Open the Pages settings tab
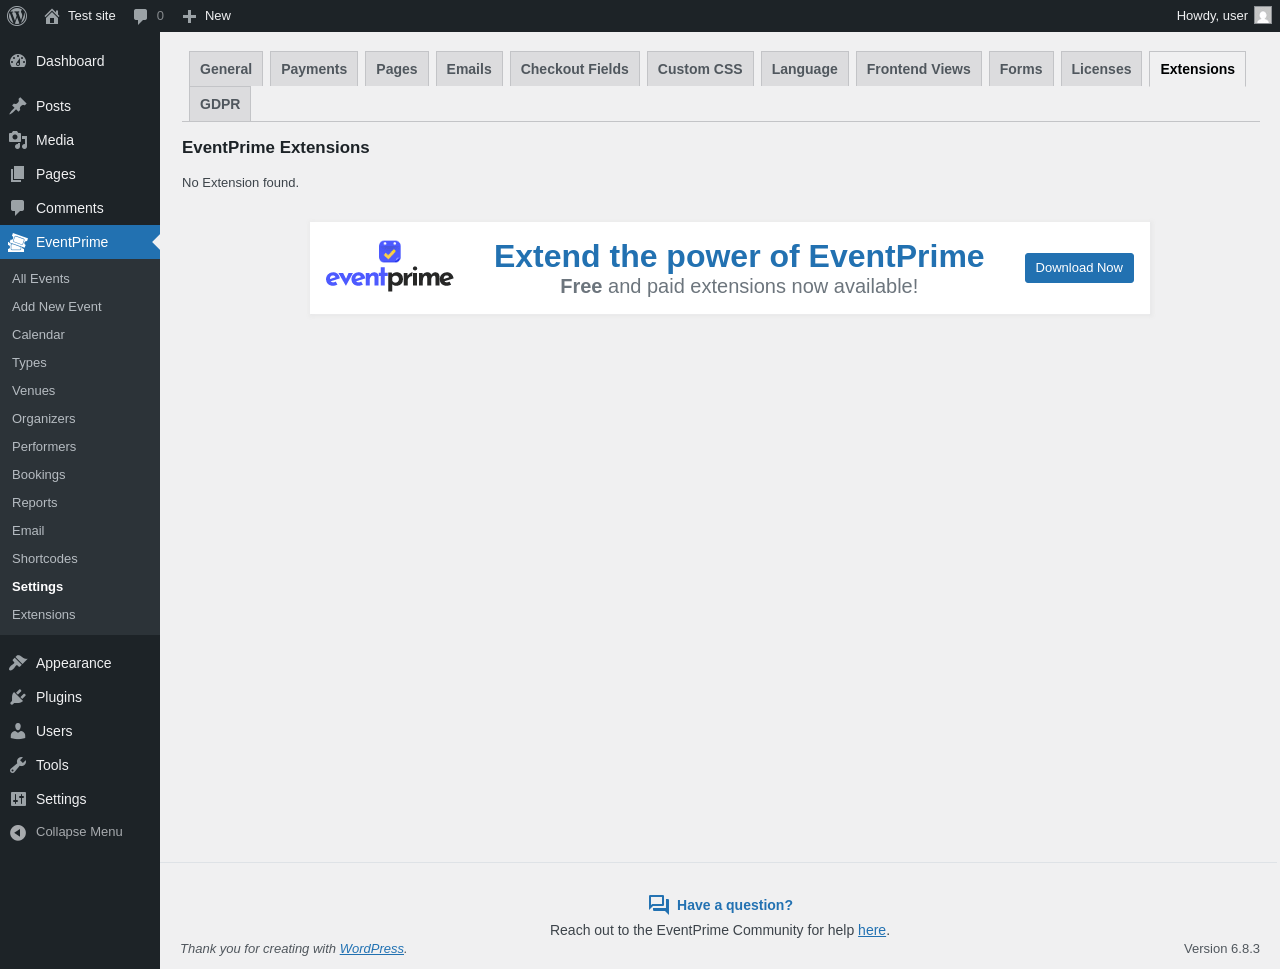 (397, 69)
